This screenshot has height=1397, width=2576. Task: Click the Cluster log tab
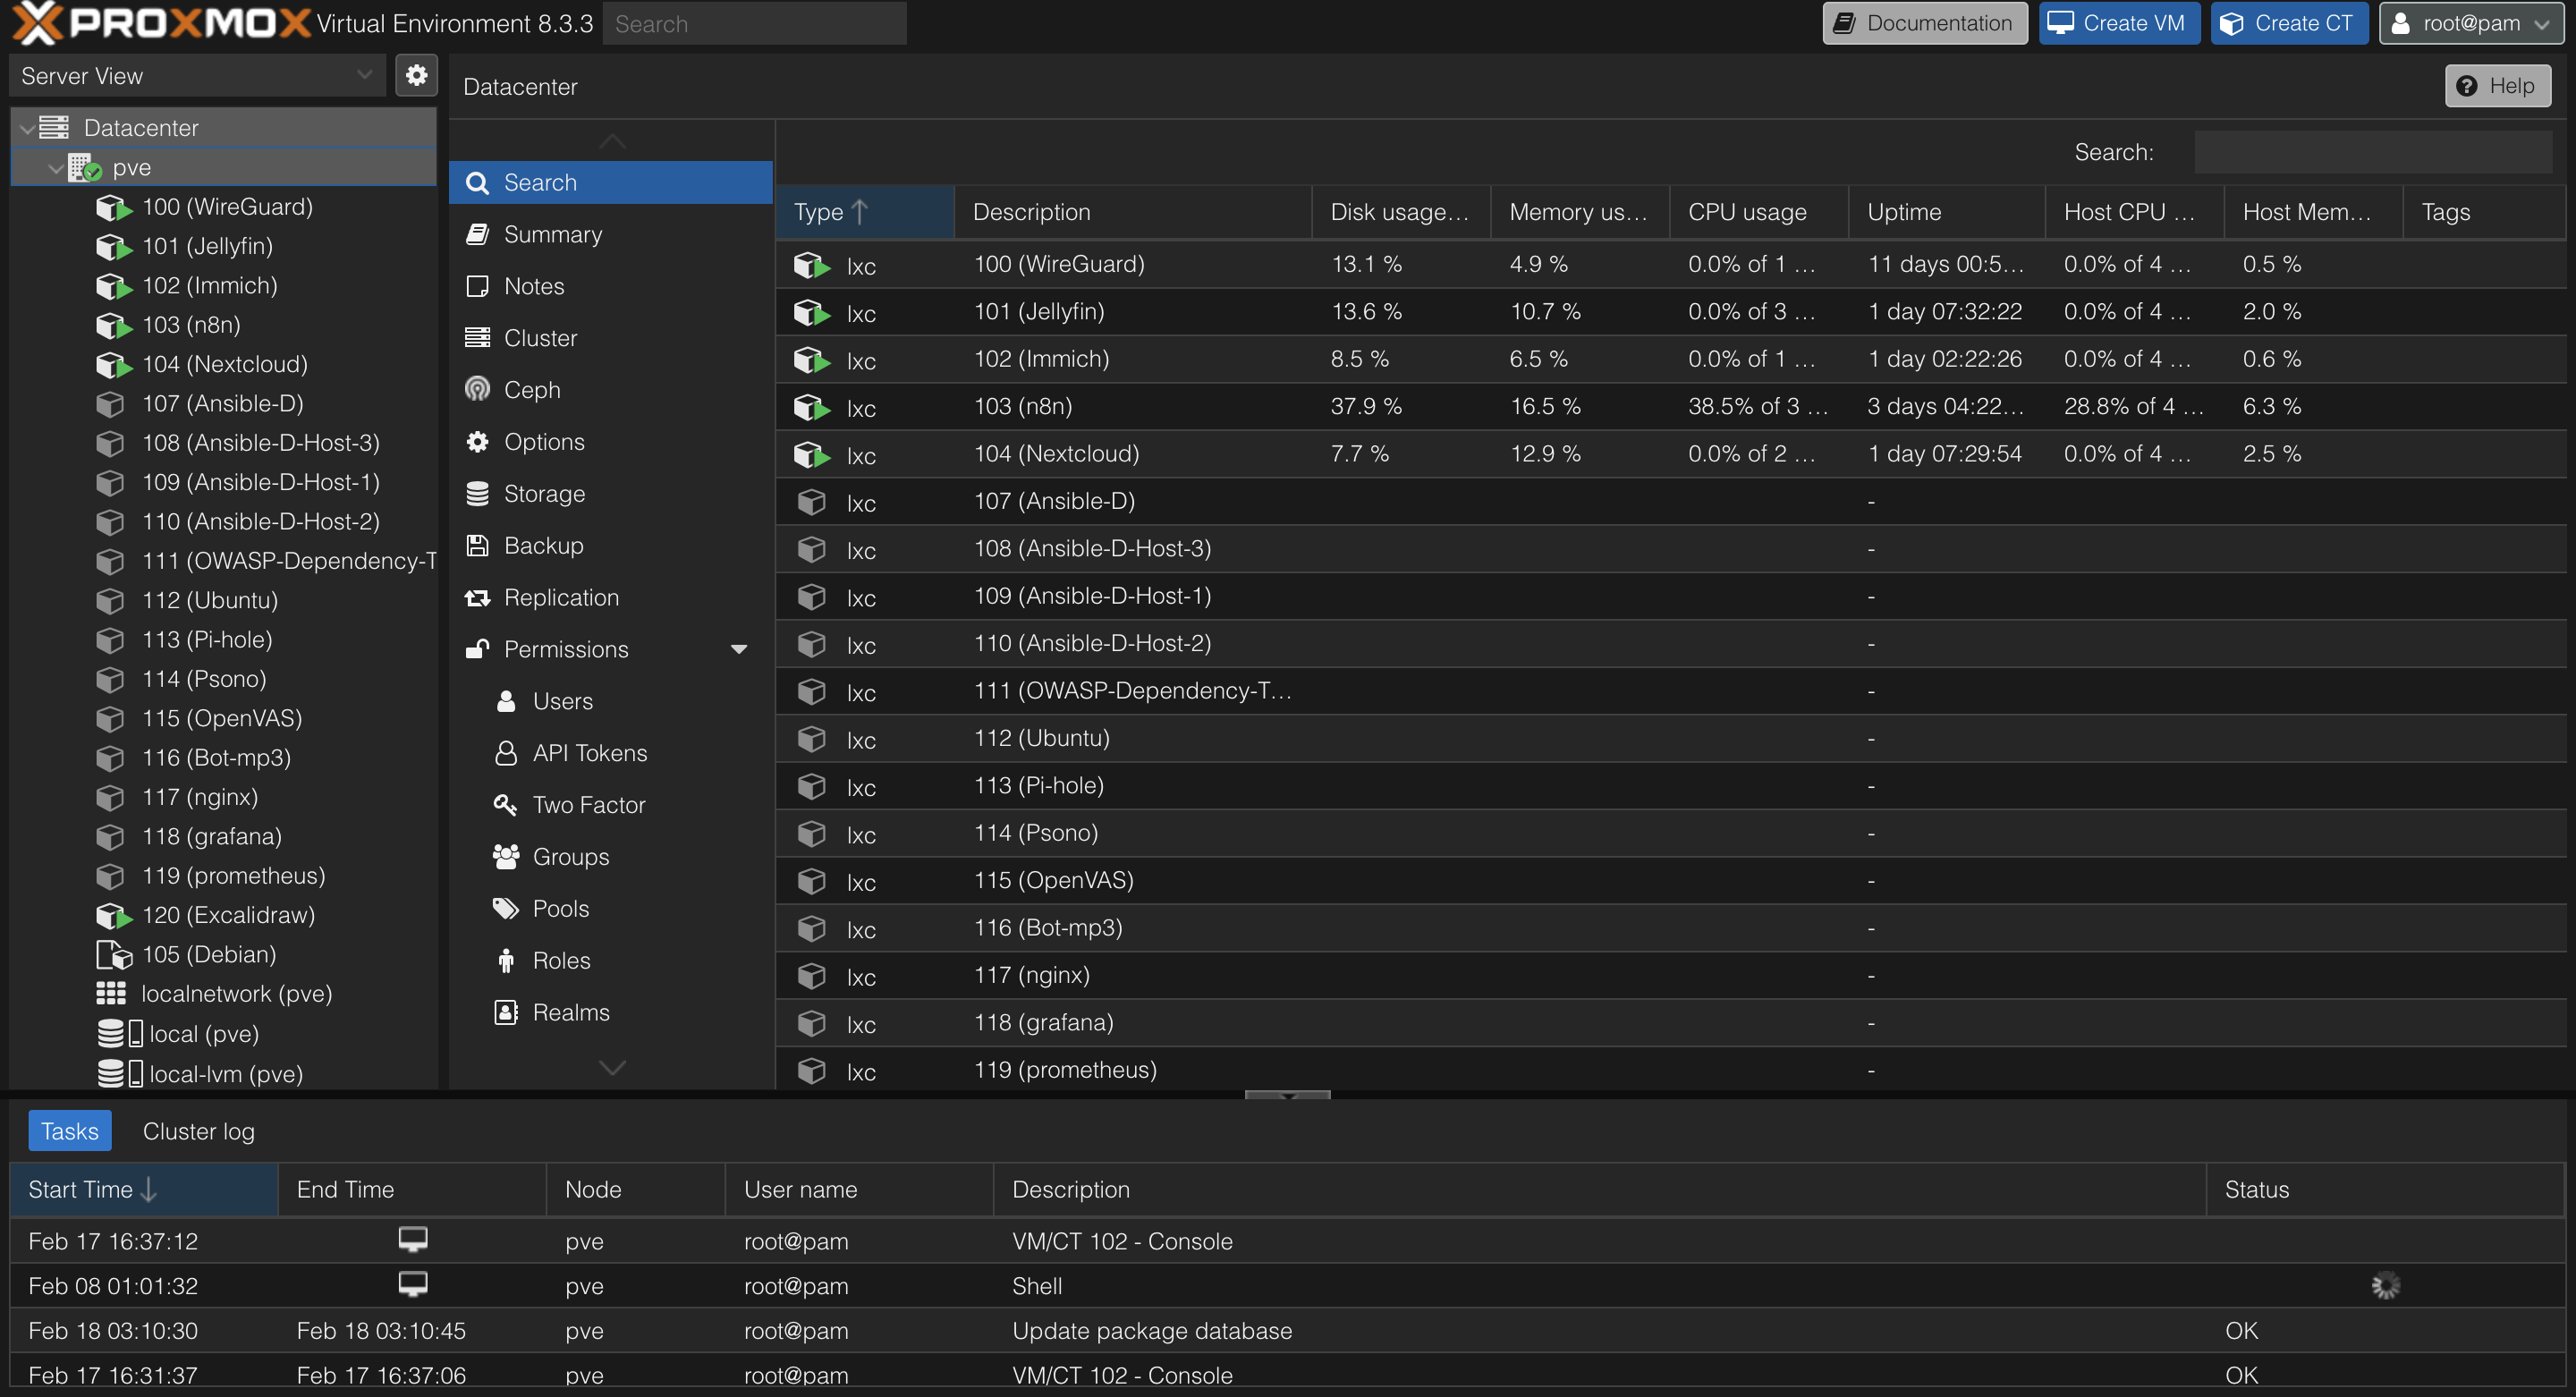[x=198, y=1132]
